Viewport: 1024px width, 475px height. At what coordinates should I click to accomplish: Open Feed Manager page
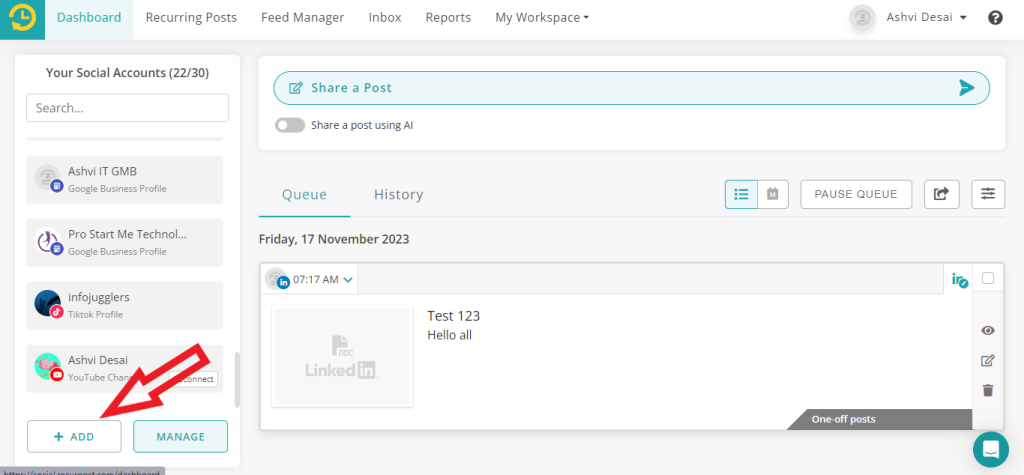click(x=302, y=18)
